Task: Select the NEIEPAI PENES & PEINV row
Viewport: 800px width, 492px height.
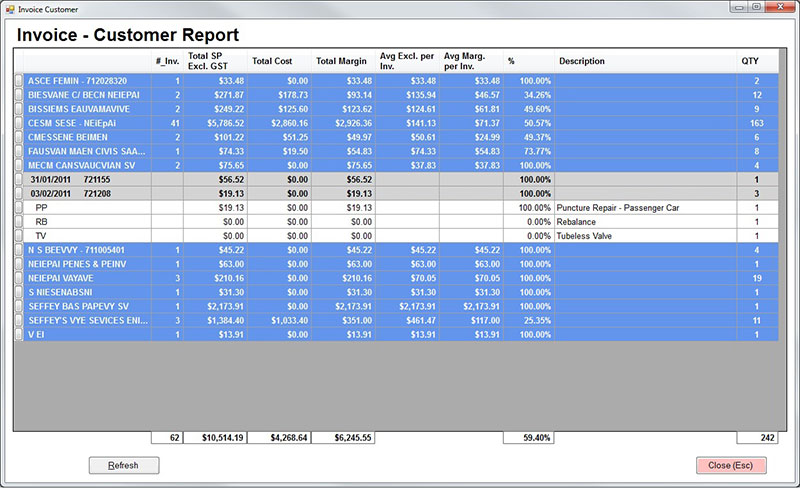Action: (396, 264)
